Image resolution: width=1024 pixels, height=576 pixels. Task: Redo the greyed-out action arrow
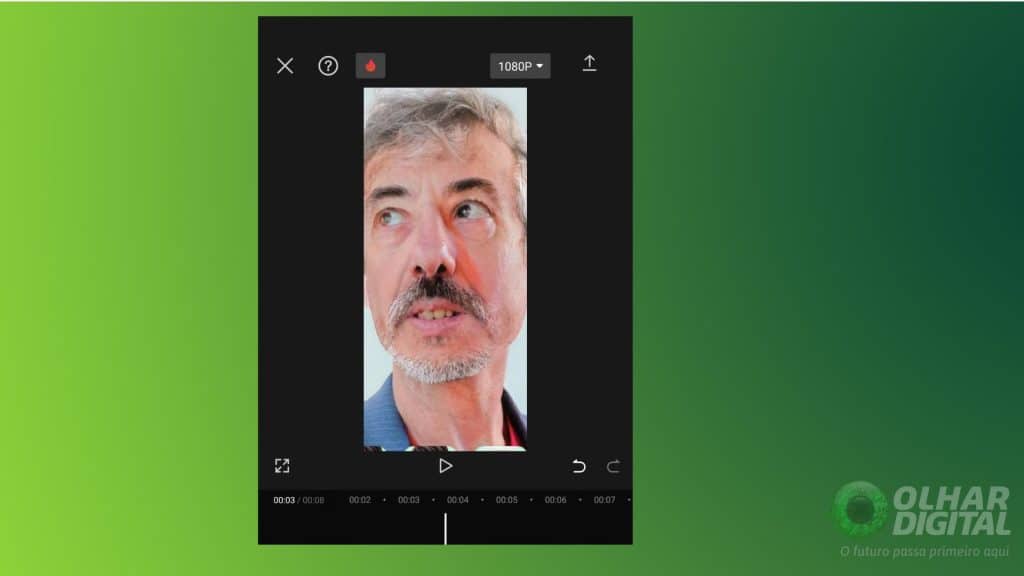[x=613, y=466]
